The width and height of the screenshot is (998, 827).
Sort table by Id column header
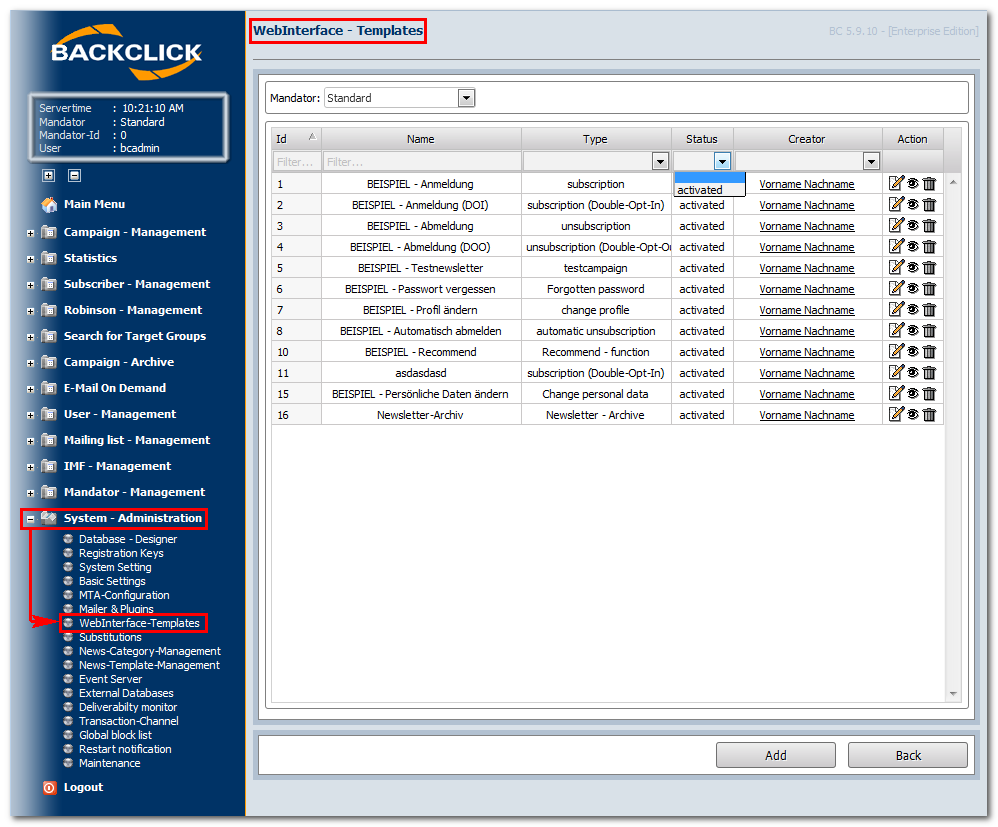297,139
